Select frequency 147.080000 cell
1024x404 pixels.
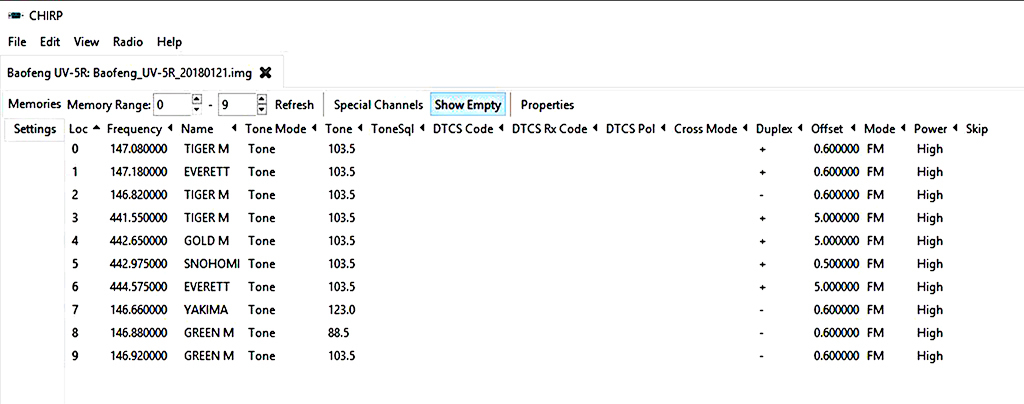(138, 149)
